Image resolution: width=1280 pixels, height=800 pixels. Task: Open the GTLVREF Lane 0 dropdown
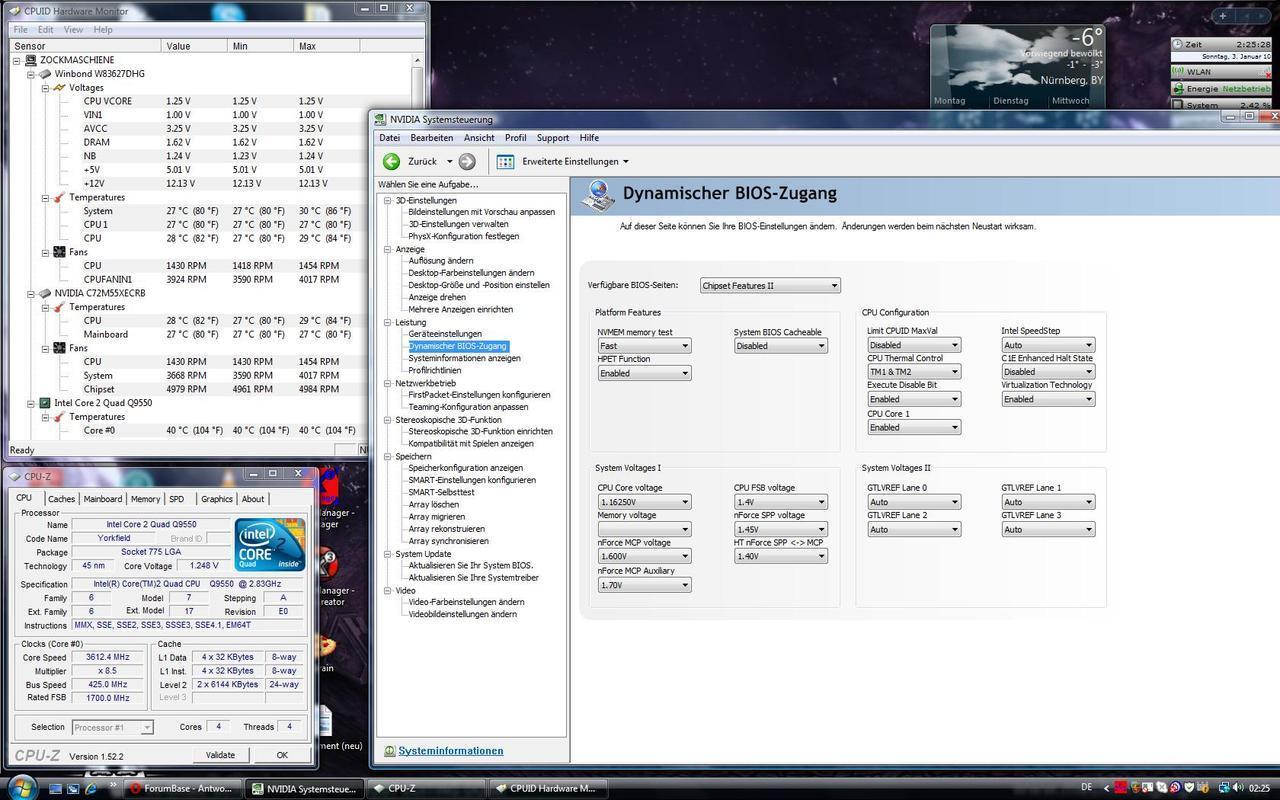click(914, 502)
